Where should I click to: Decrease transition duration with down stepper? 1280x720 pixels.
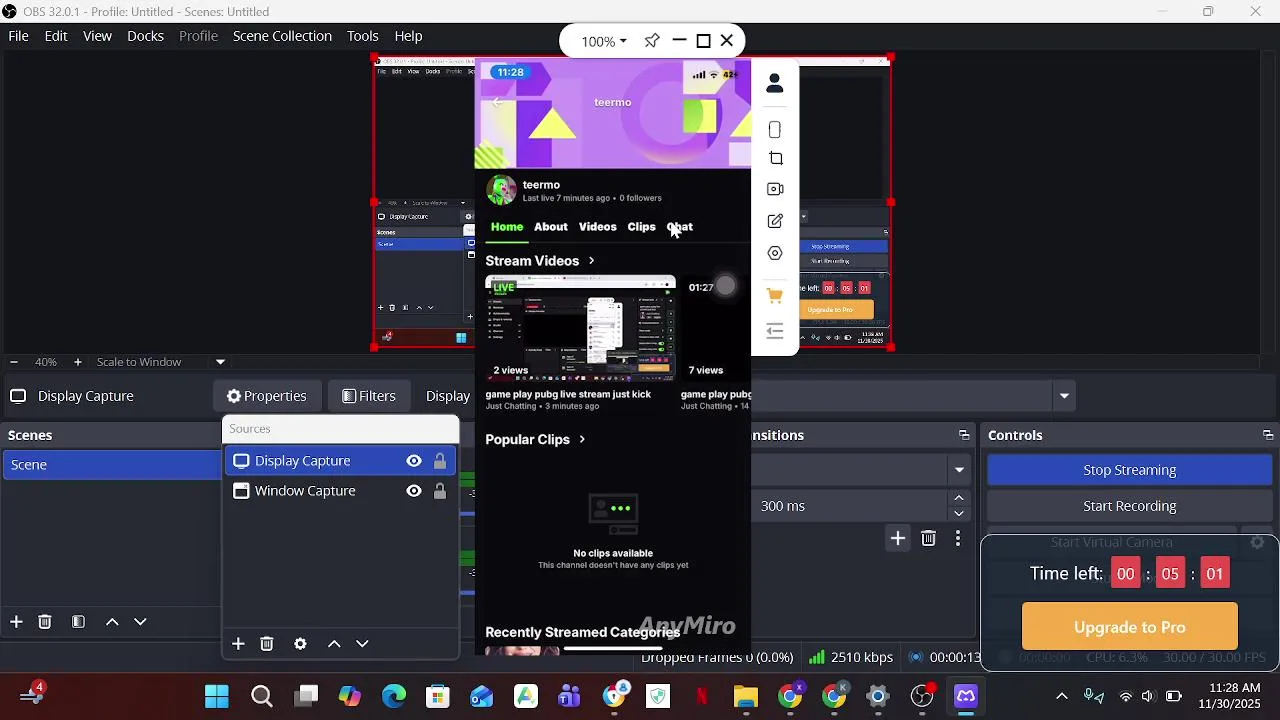959,514
